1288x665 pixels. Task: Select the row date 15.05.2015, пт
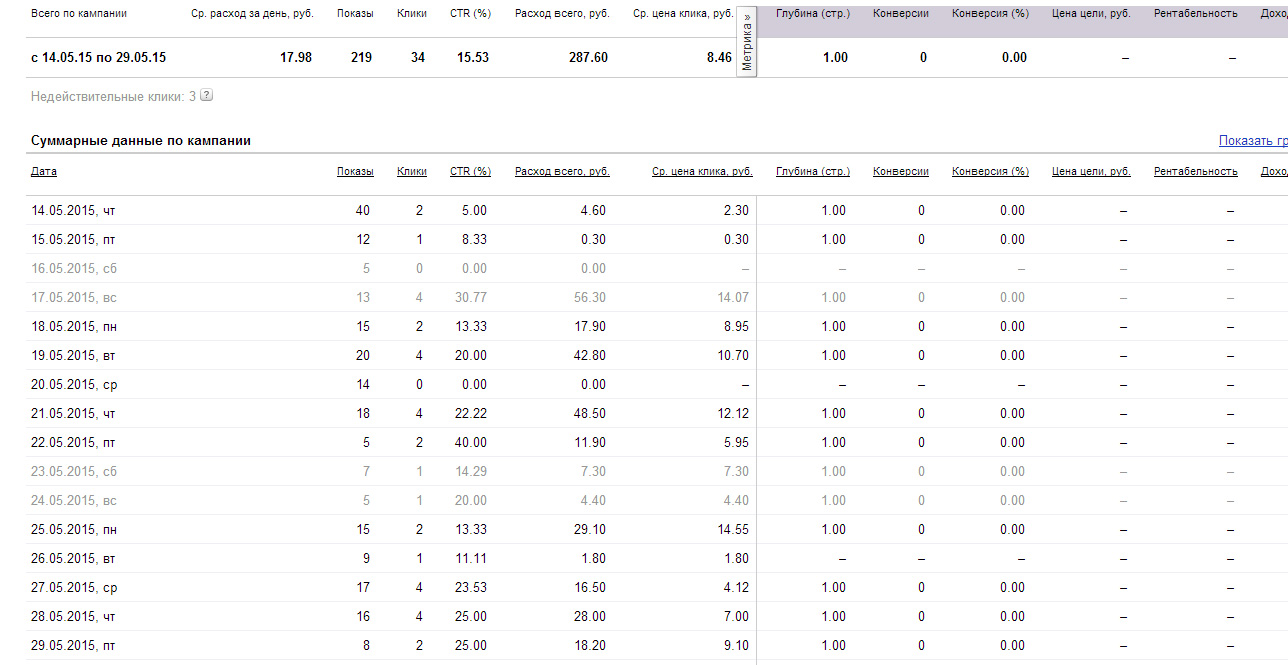pyautogui.click(x=73, y=240)
